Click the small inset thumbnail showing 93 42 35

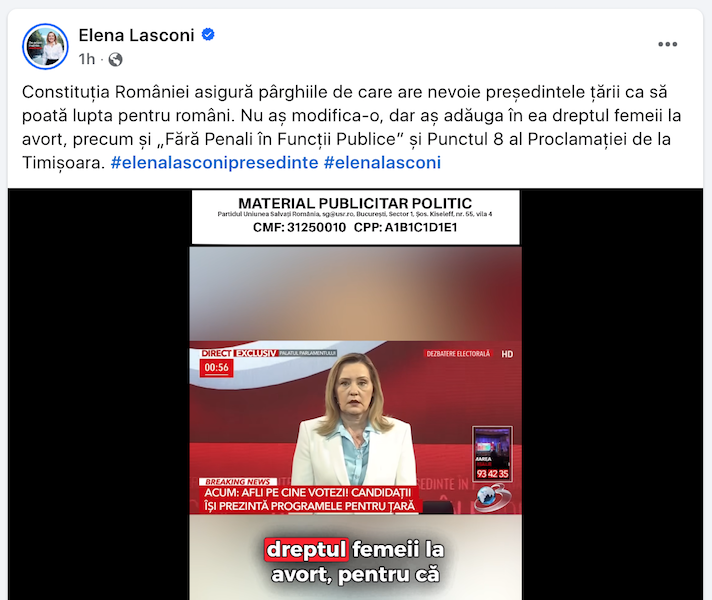pos(493,453)
